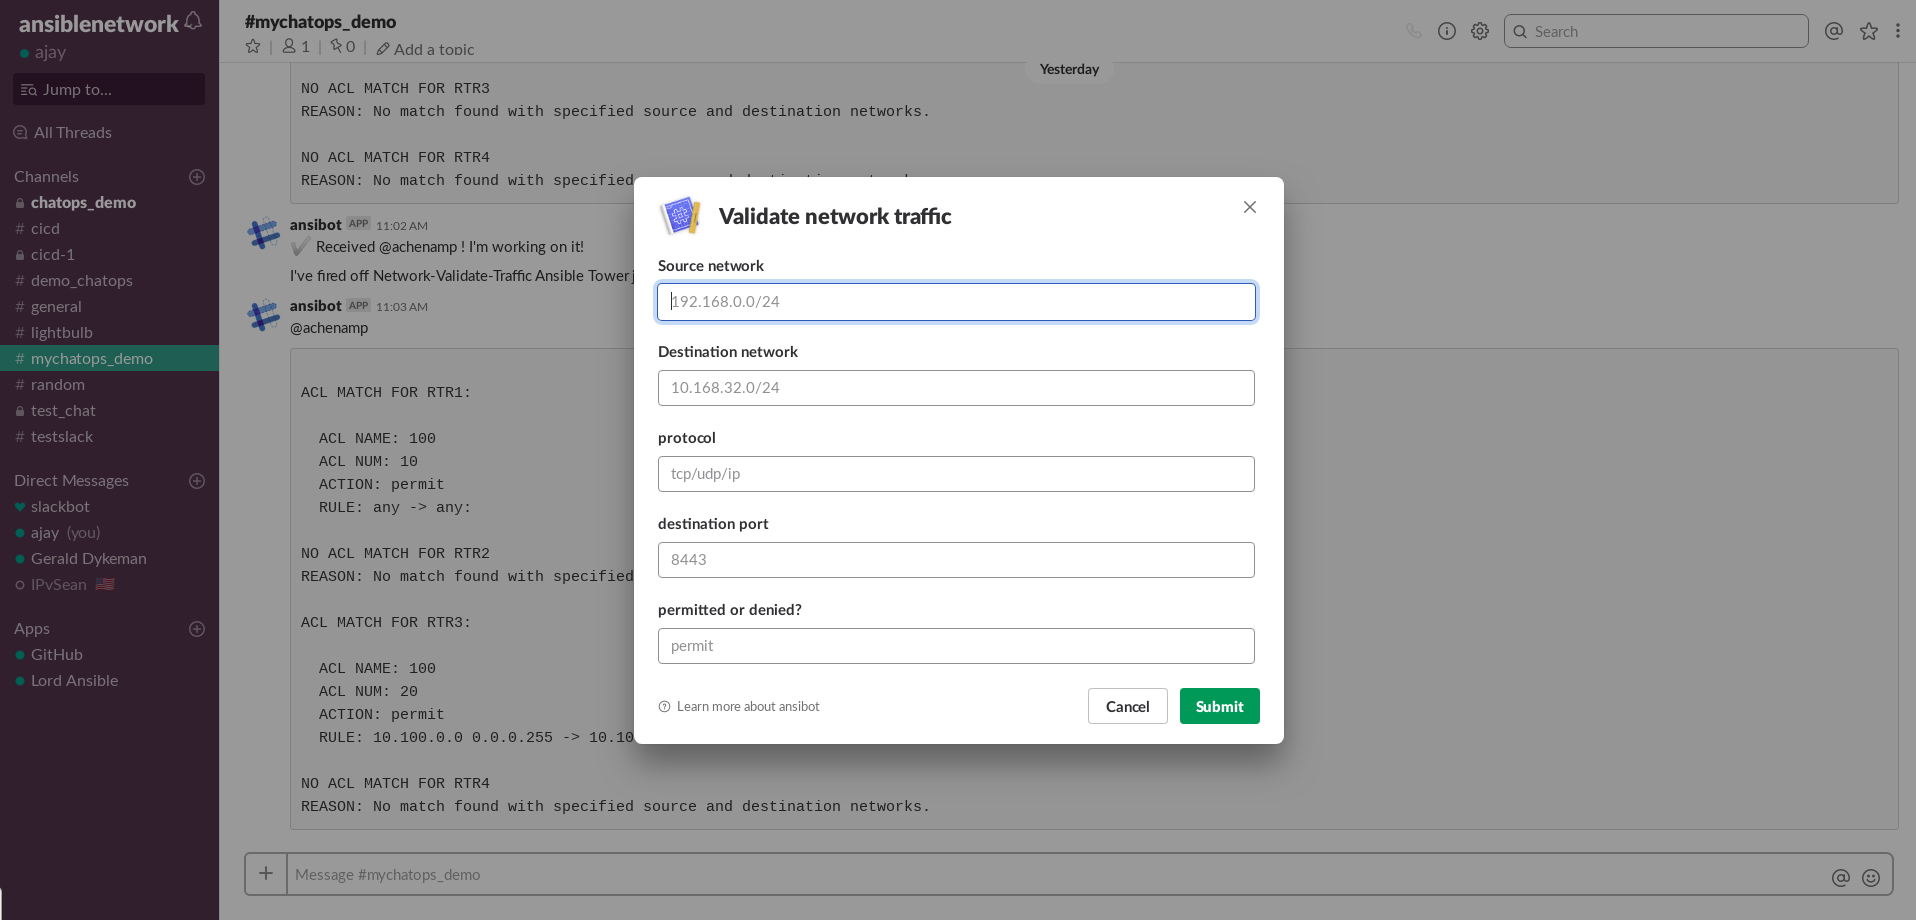Open Learn more about ansibot link

[x=747, y=707]
